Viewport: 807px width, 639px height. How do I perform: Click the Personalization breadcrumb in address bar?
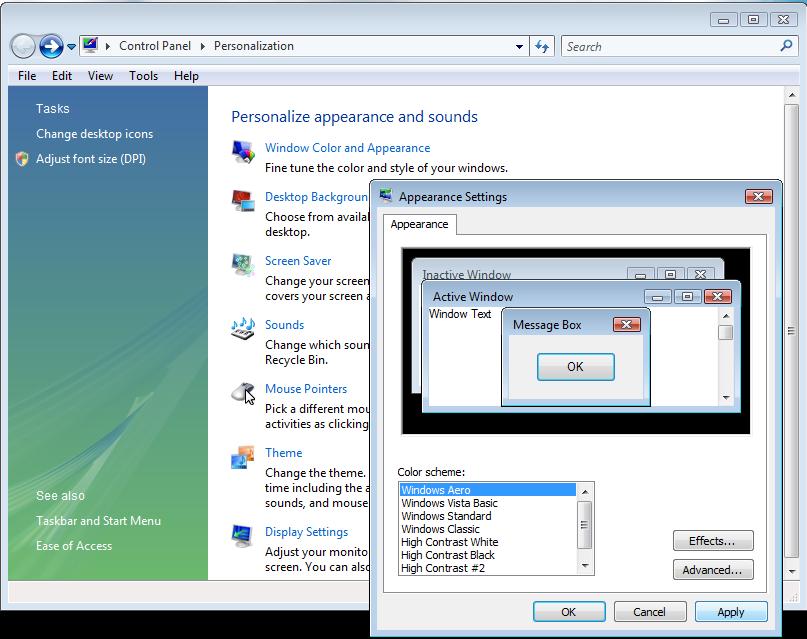254,46
